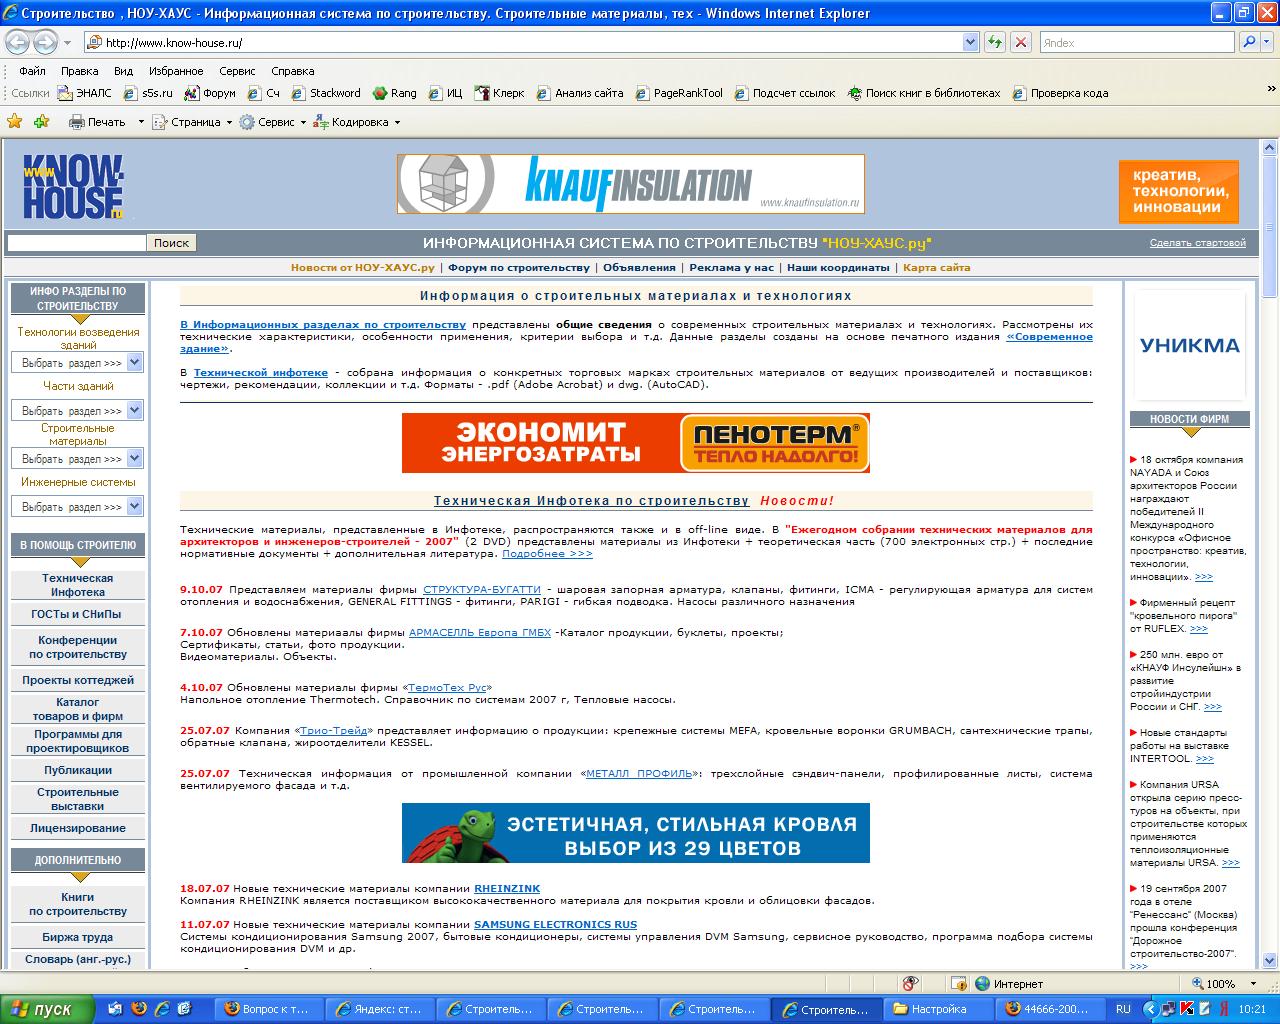Expand the address bar URL history dropdown
Viewport: 1280px width, 1024px height.
[x=970, y=42]
